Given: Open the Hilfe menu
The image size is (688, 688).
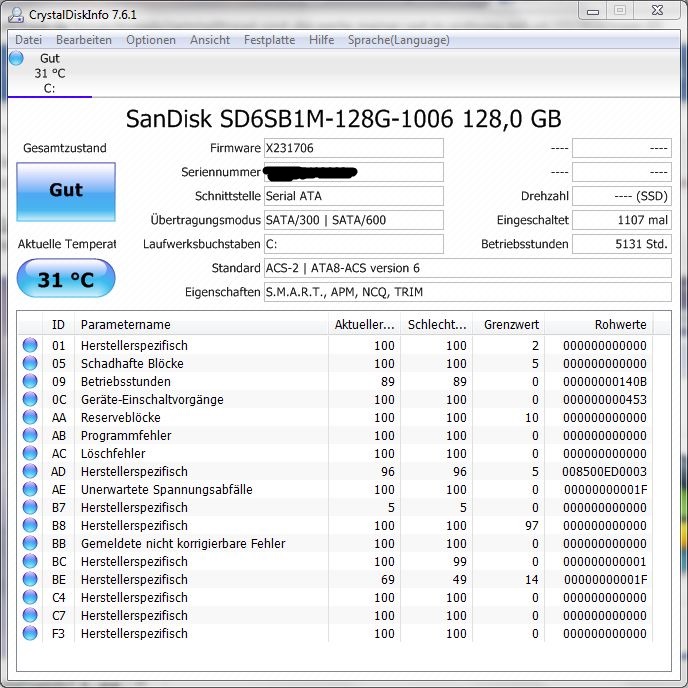Looking at the screenshot, I should pos(322,40).
